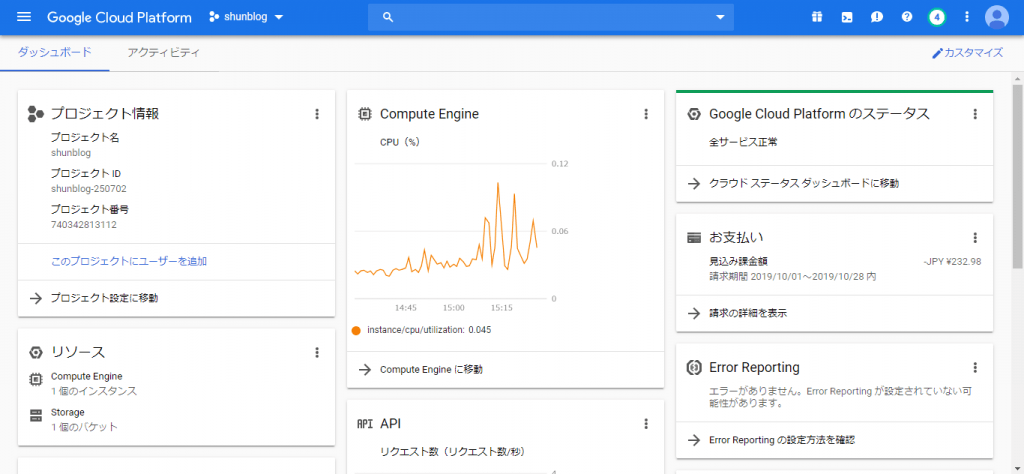The image size is (1024, 474).
Task: Click the Storage bucket icon in リソース
Action: [36, 415]
